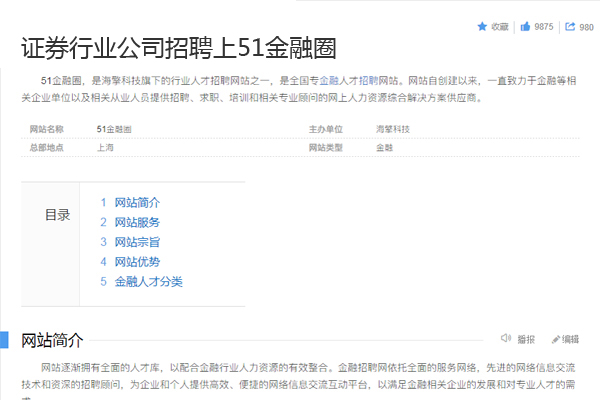Jump to 网站简介 in contents
The width and height of the screenshot is (600, 400).
pos(137,202)
